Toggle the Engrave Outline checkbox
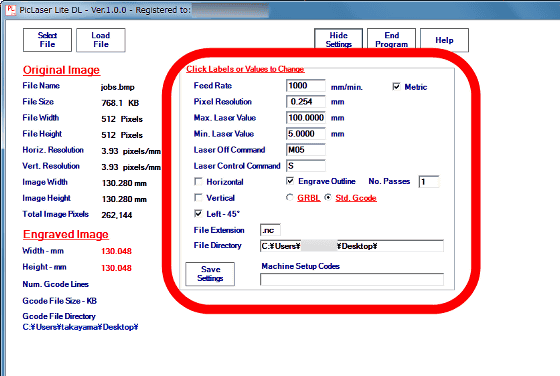The height and width of the screenshot is (376, 560). [x=290, y=181]
